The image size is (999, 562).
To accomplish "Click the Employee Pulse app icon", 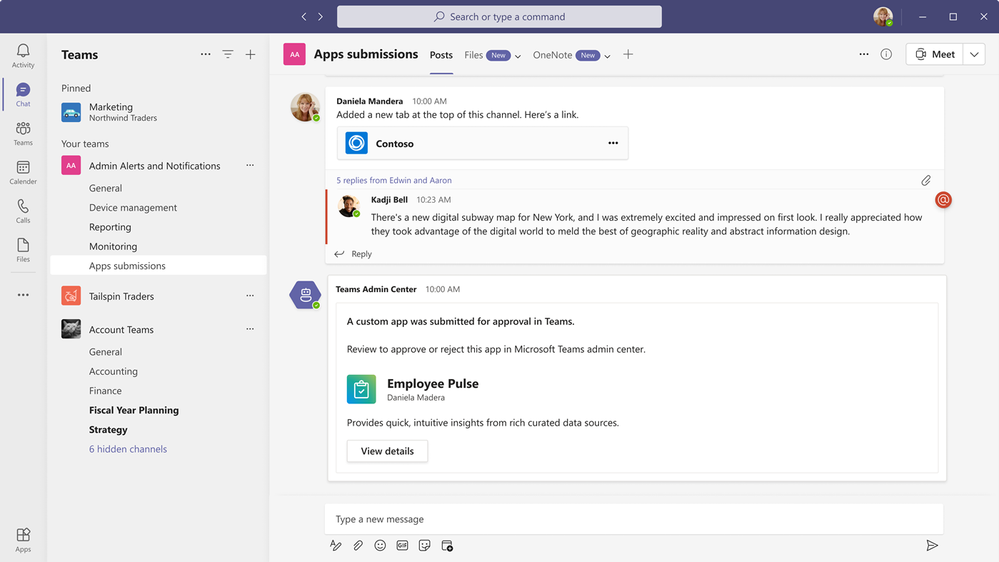I will pos(361,389).
